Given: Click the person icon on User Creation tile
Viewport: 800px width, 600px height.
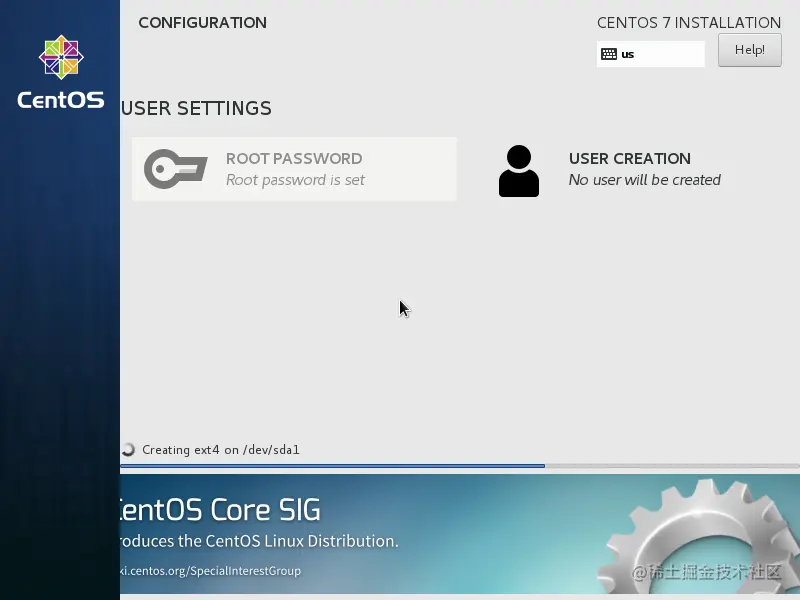Looking at the screenshot, I should coord(519,169).
